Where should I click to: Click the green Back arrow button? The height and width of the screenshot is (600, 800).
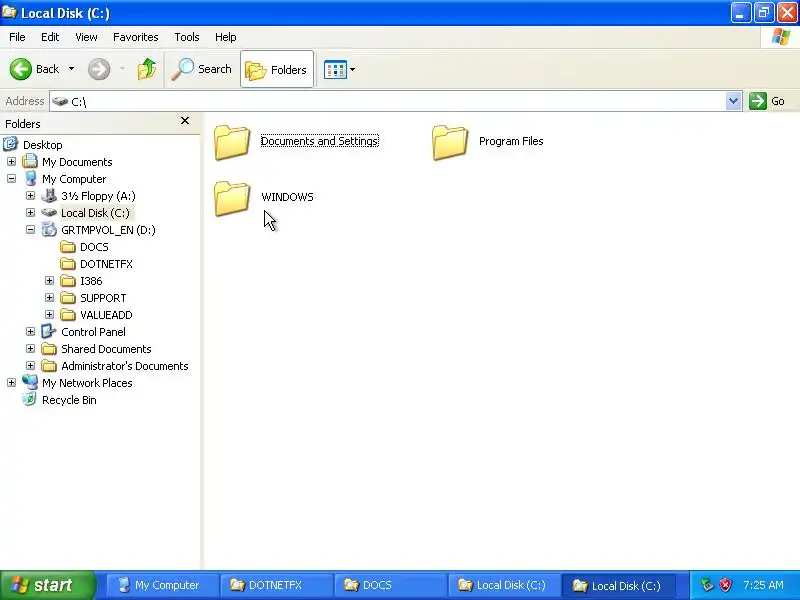[x=20, y=69]
